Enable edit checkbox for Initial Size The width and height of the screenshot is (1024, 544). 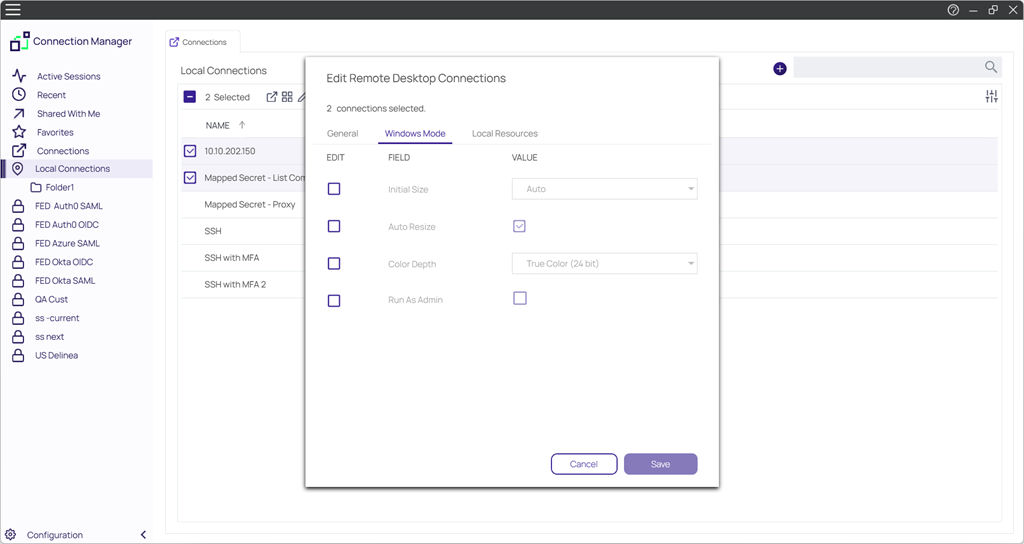point(334,189)
